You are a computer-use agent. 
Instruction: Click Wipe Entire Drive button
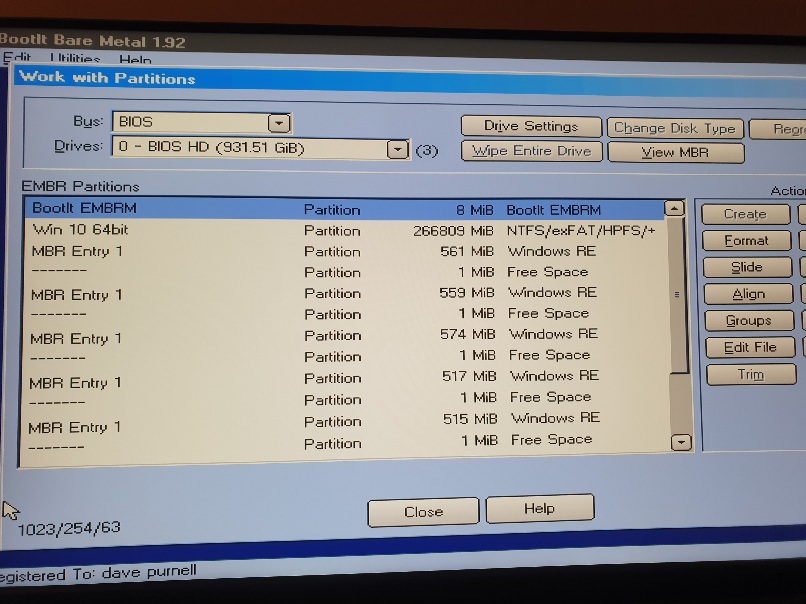532,151
